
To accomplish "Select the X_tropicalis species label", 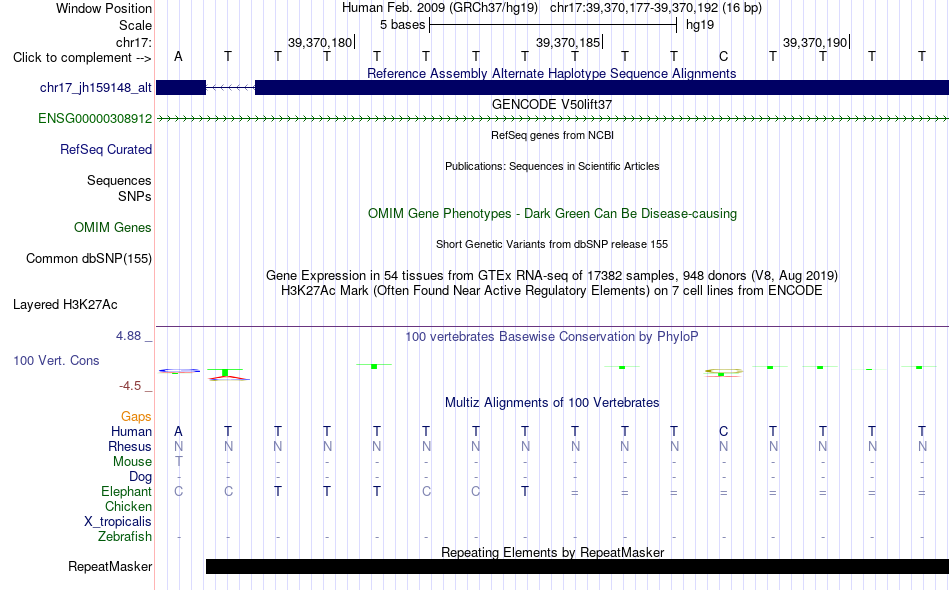I will pos(118,522).
